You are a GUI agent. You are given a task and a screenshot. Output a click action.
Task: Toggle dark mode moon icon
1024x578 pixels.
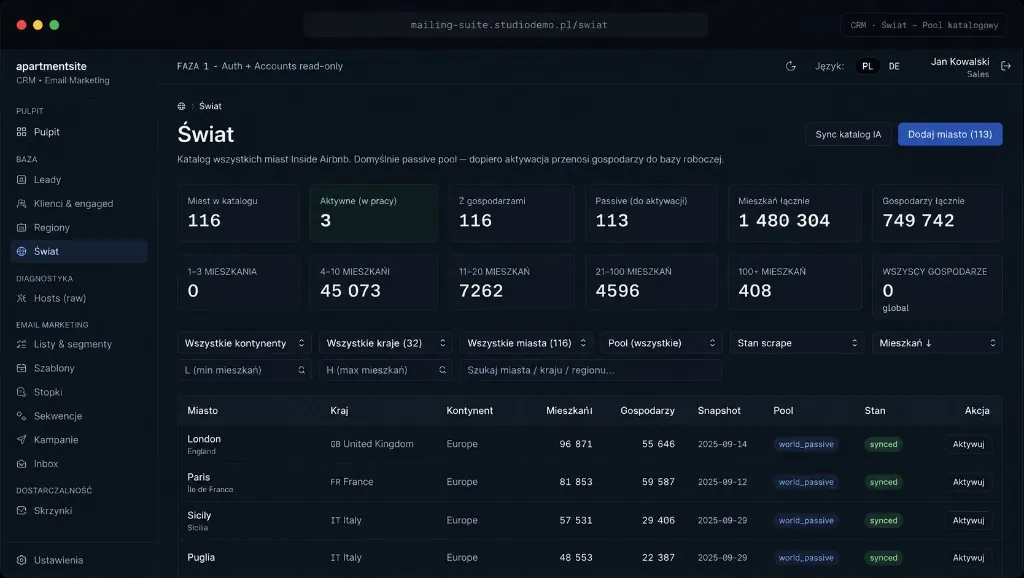pos(790,66)
